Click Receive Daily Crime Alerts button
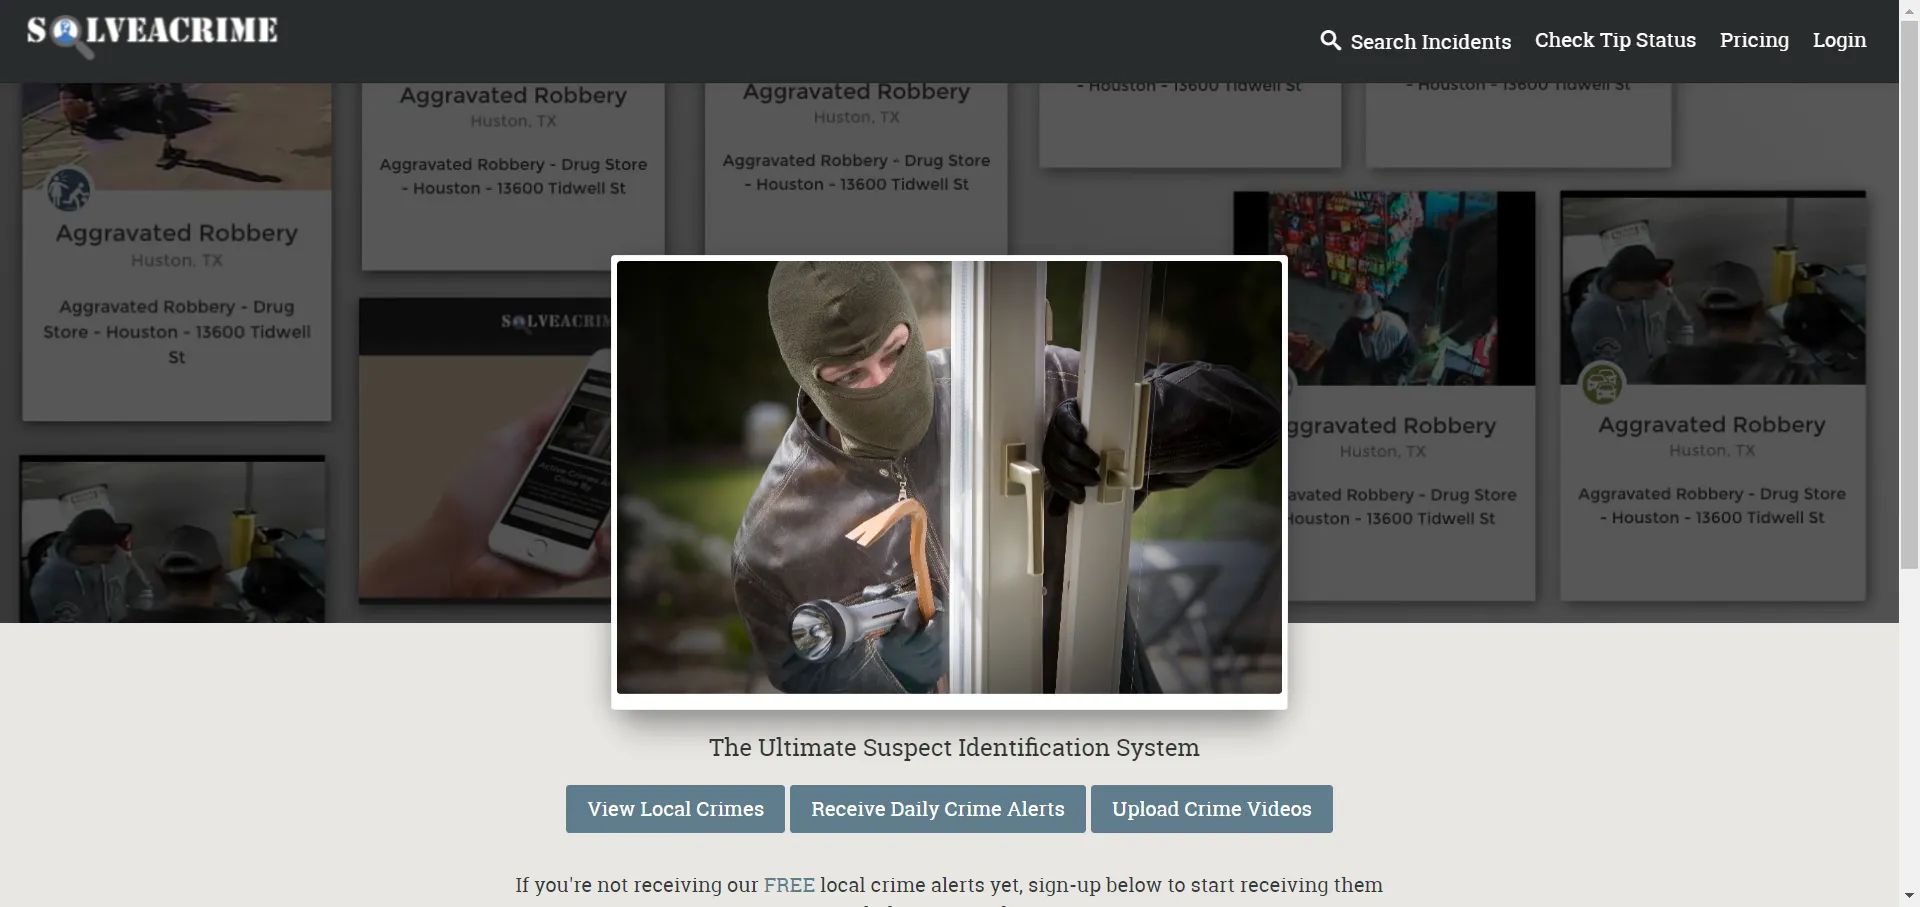 pyautogui.click(x=937, y=809)
